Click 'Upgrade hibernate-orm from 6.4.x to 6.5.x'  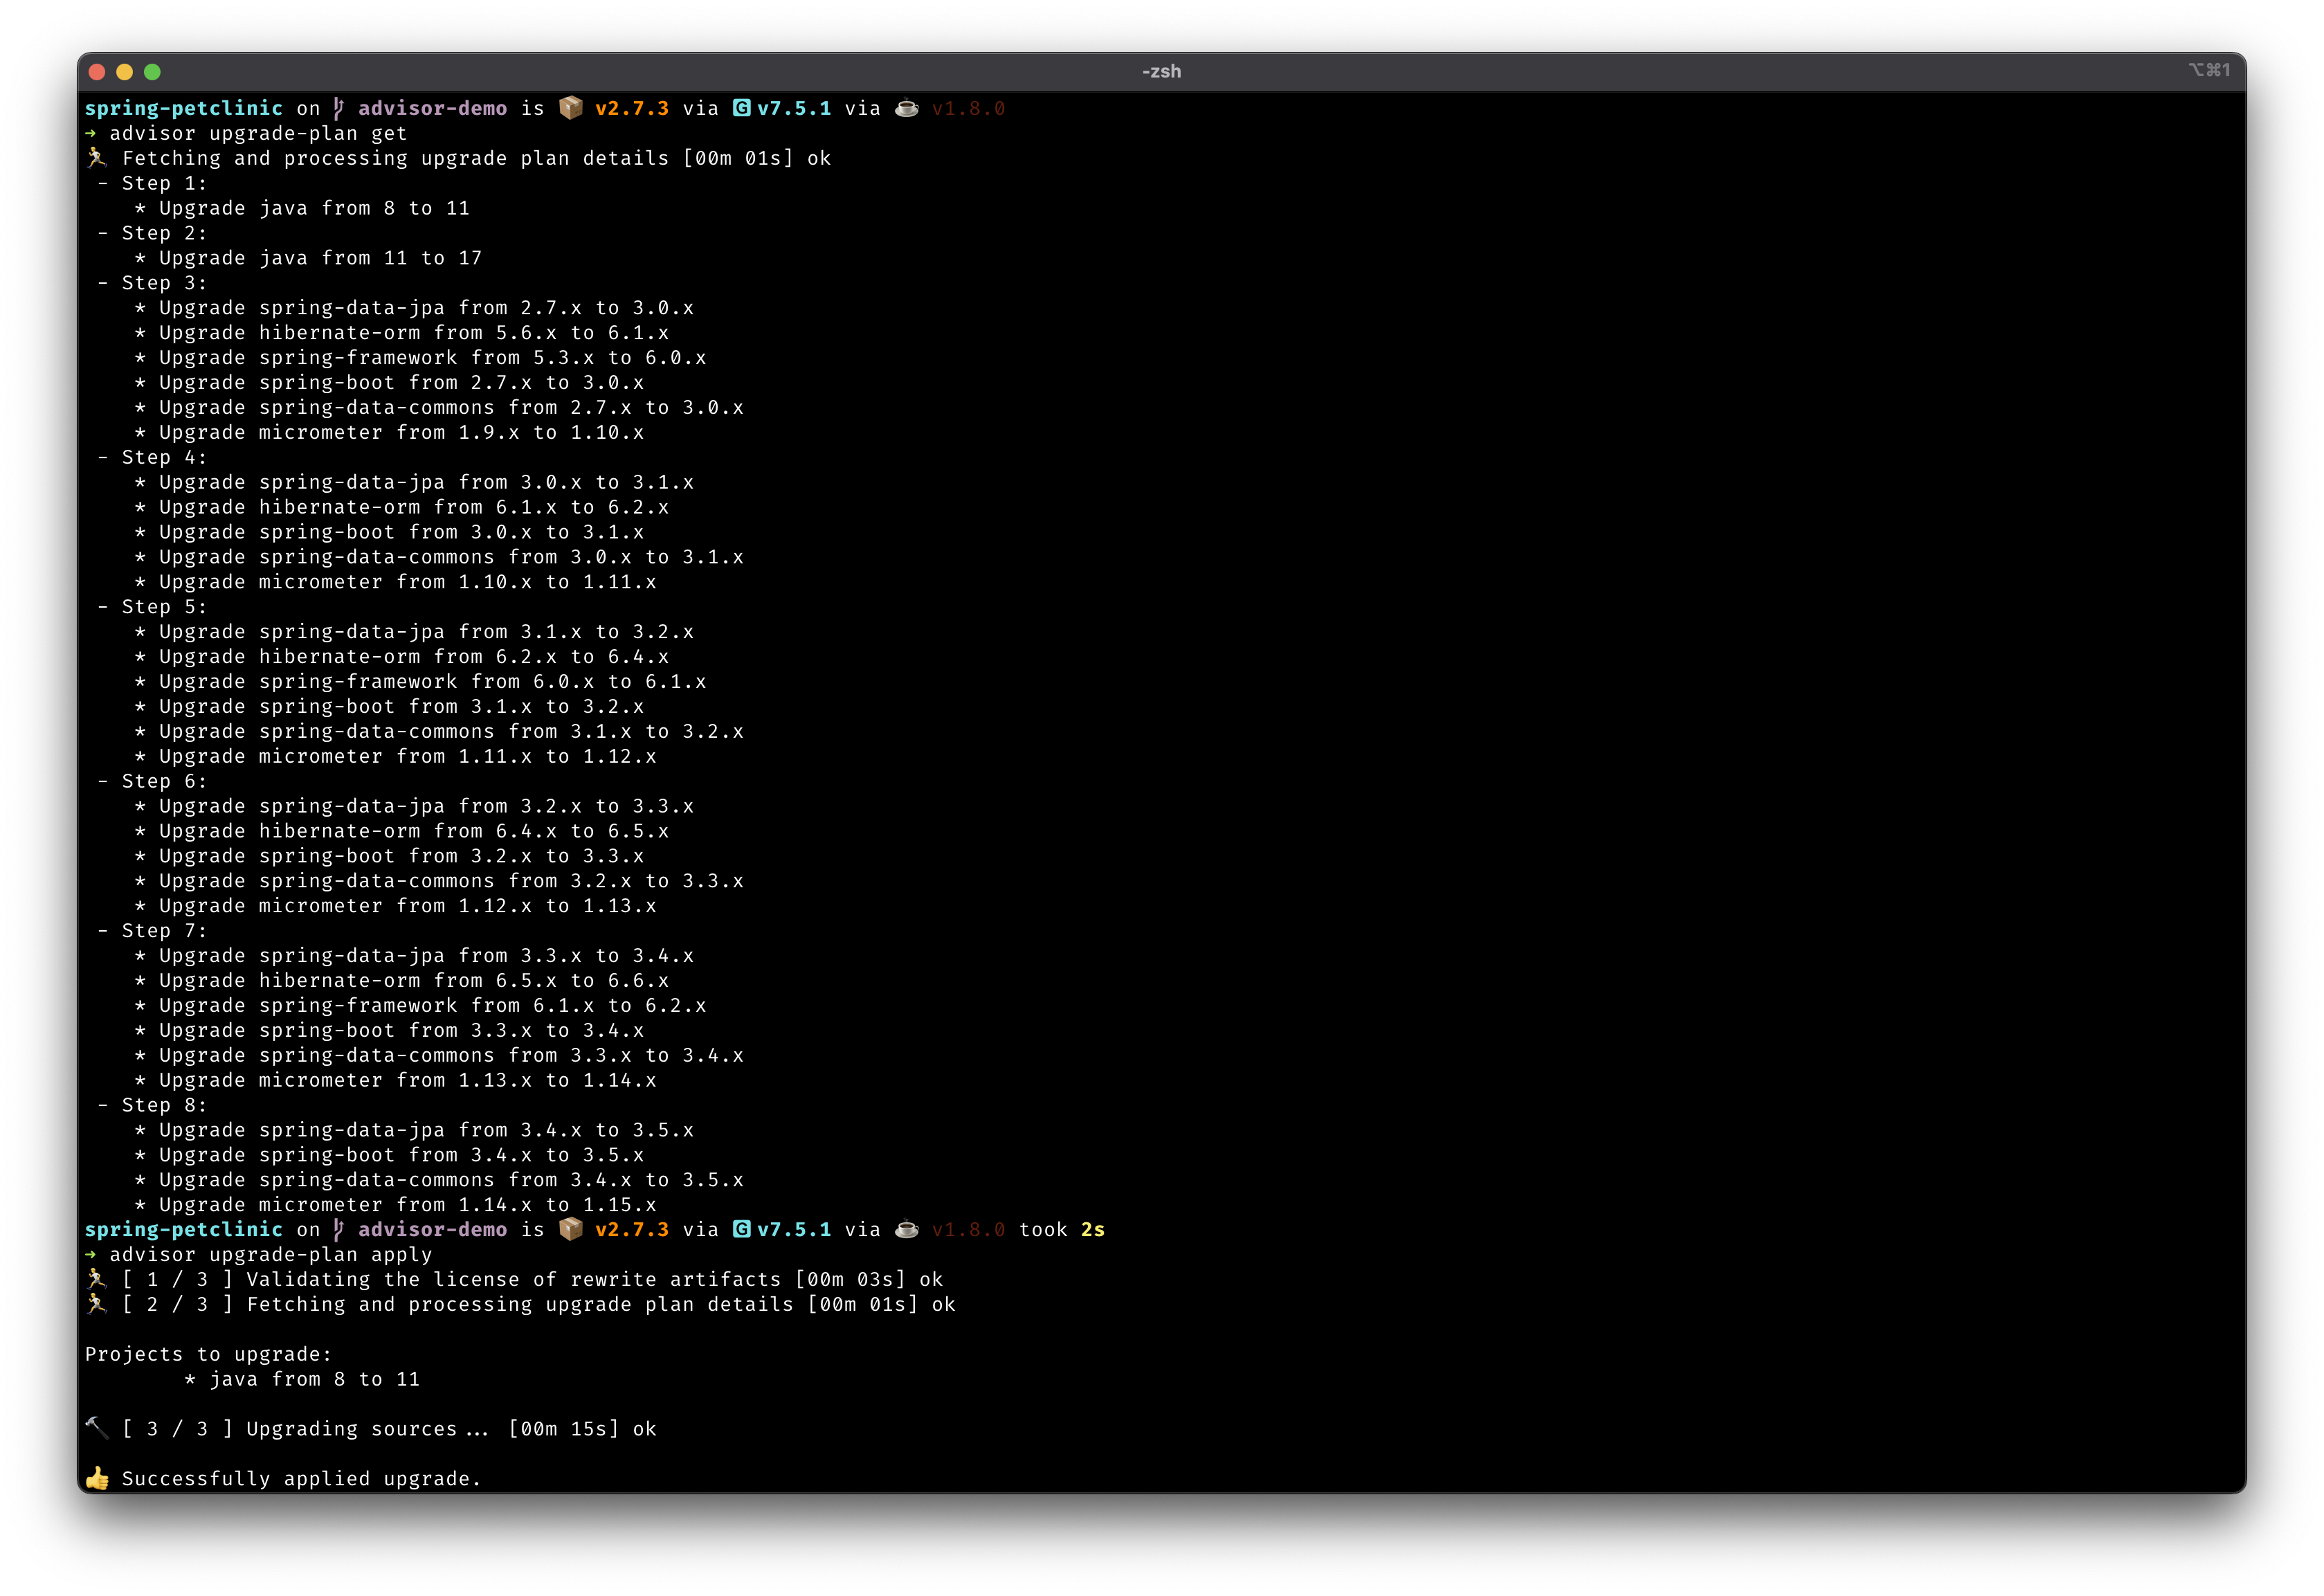[414, 831]
